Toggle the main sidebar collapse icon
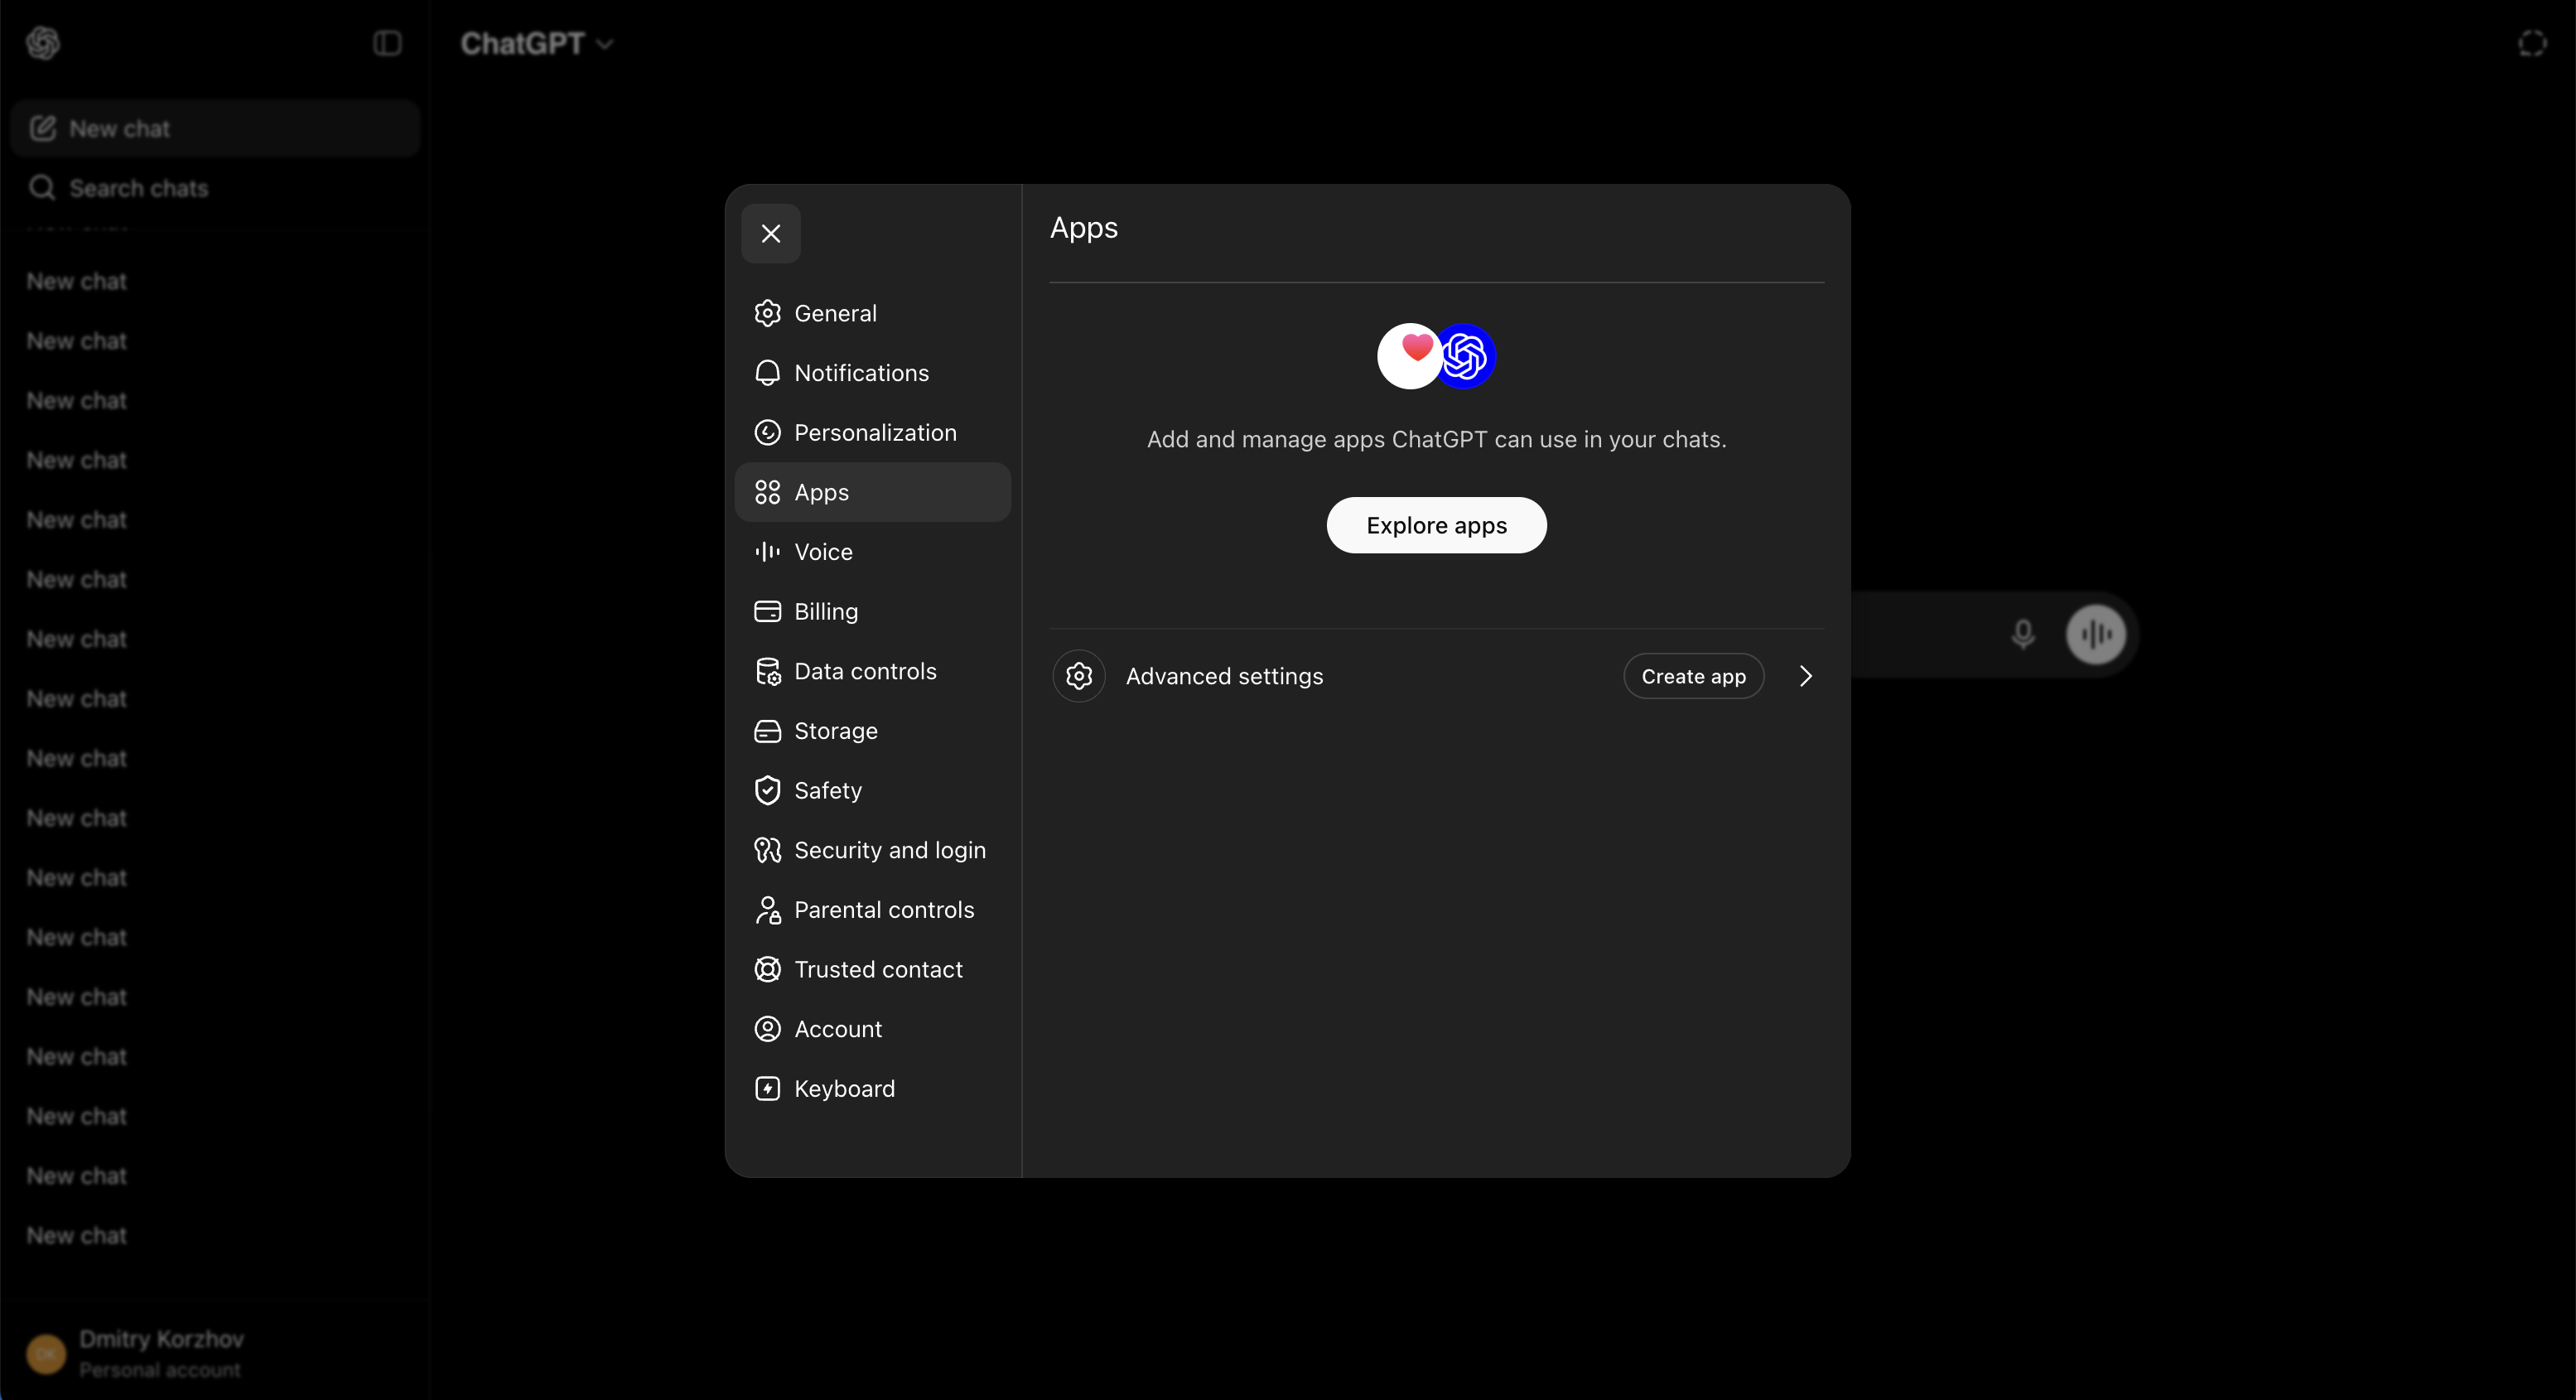 [387, 43]
